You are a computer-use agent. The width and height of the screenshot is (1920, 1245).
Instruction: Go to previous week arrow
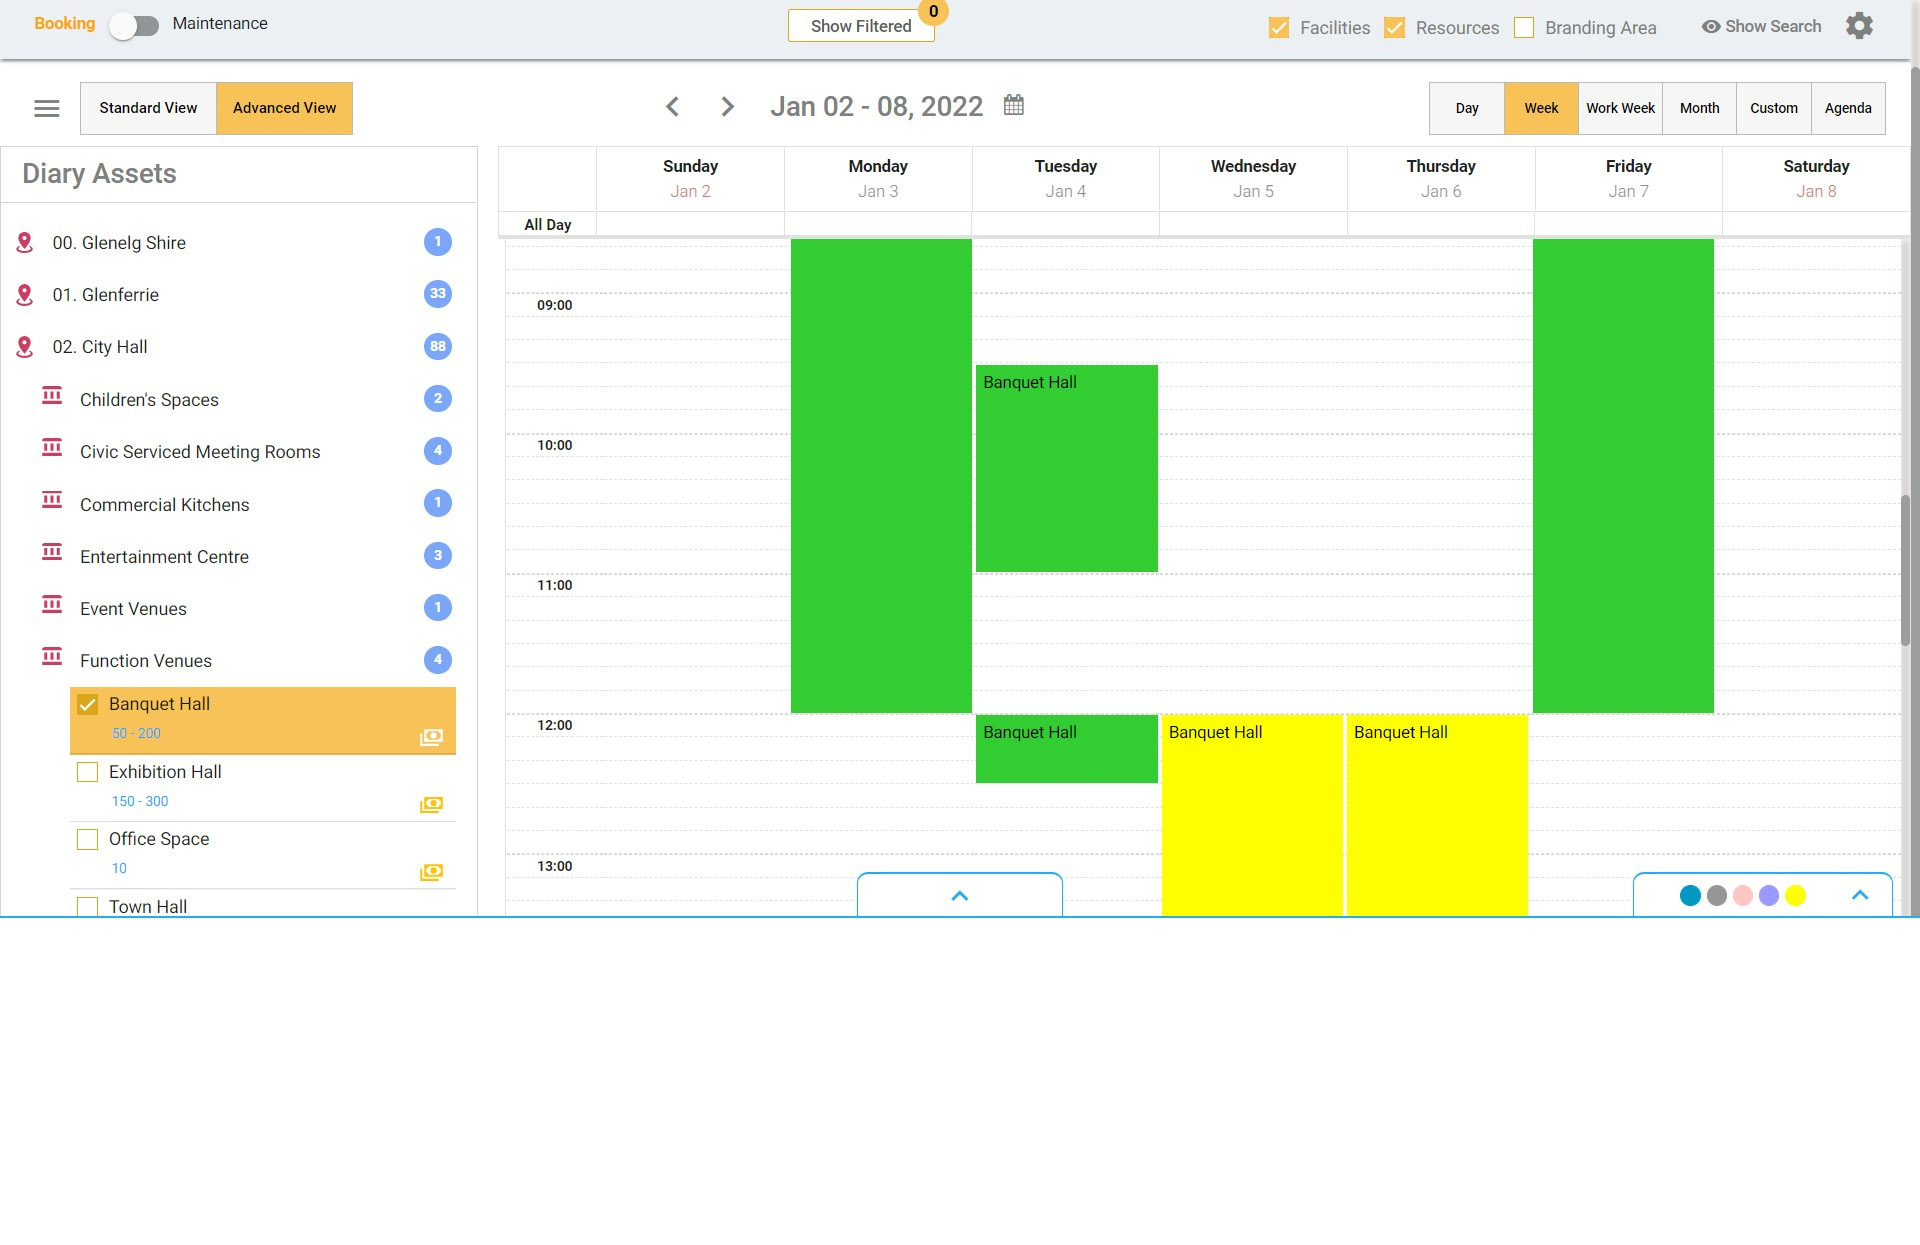coord(673,107)
